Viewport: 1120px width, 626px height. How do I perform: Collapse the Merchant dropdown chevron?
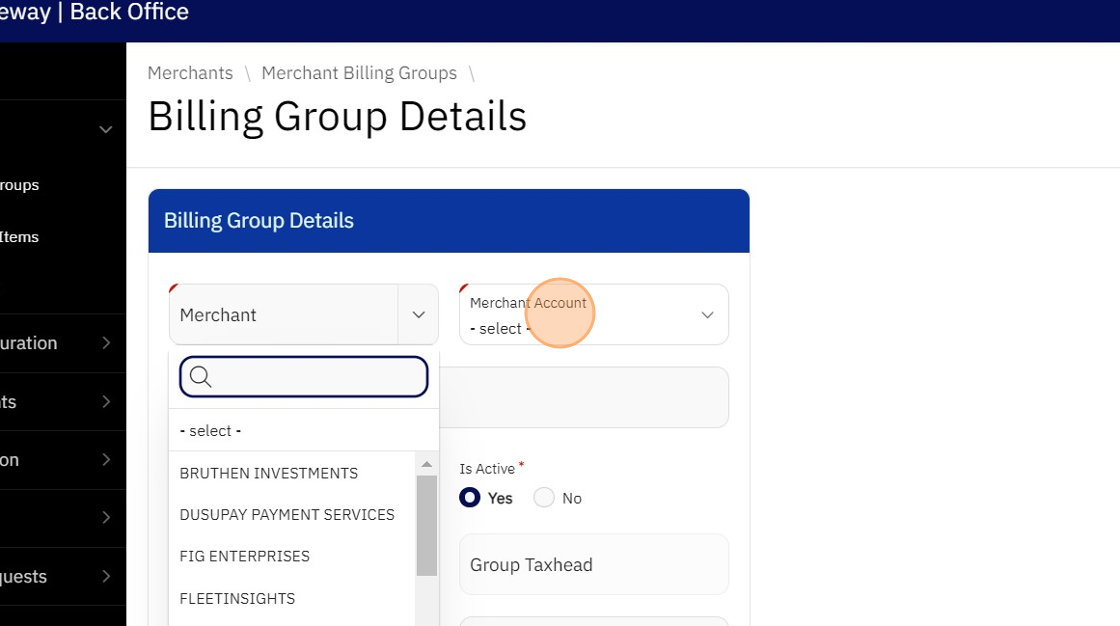tap(418, 315)
